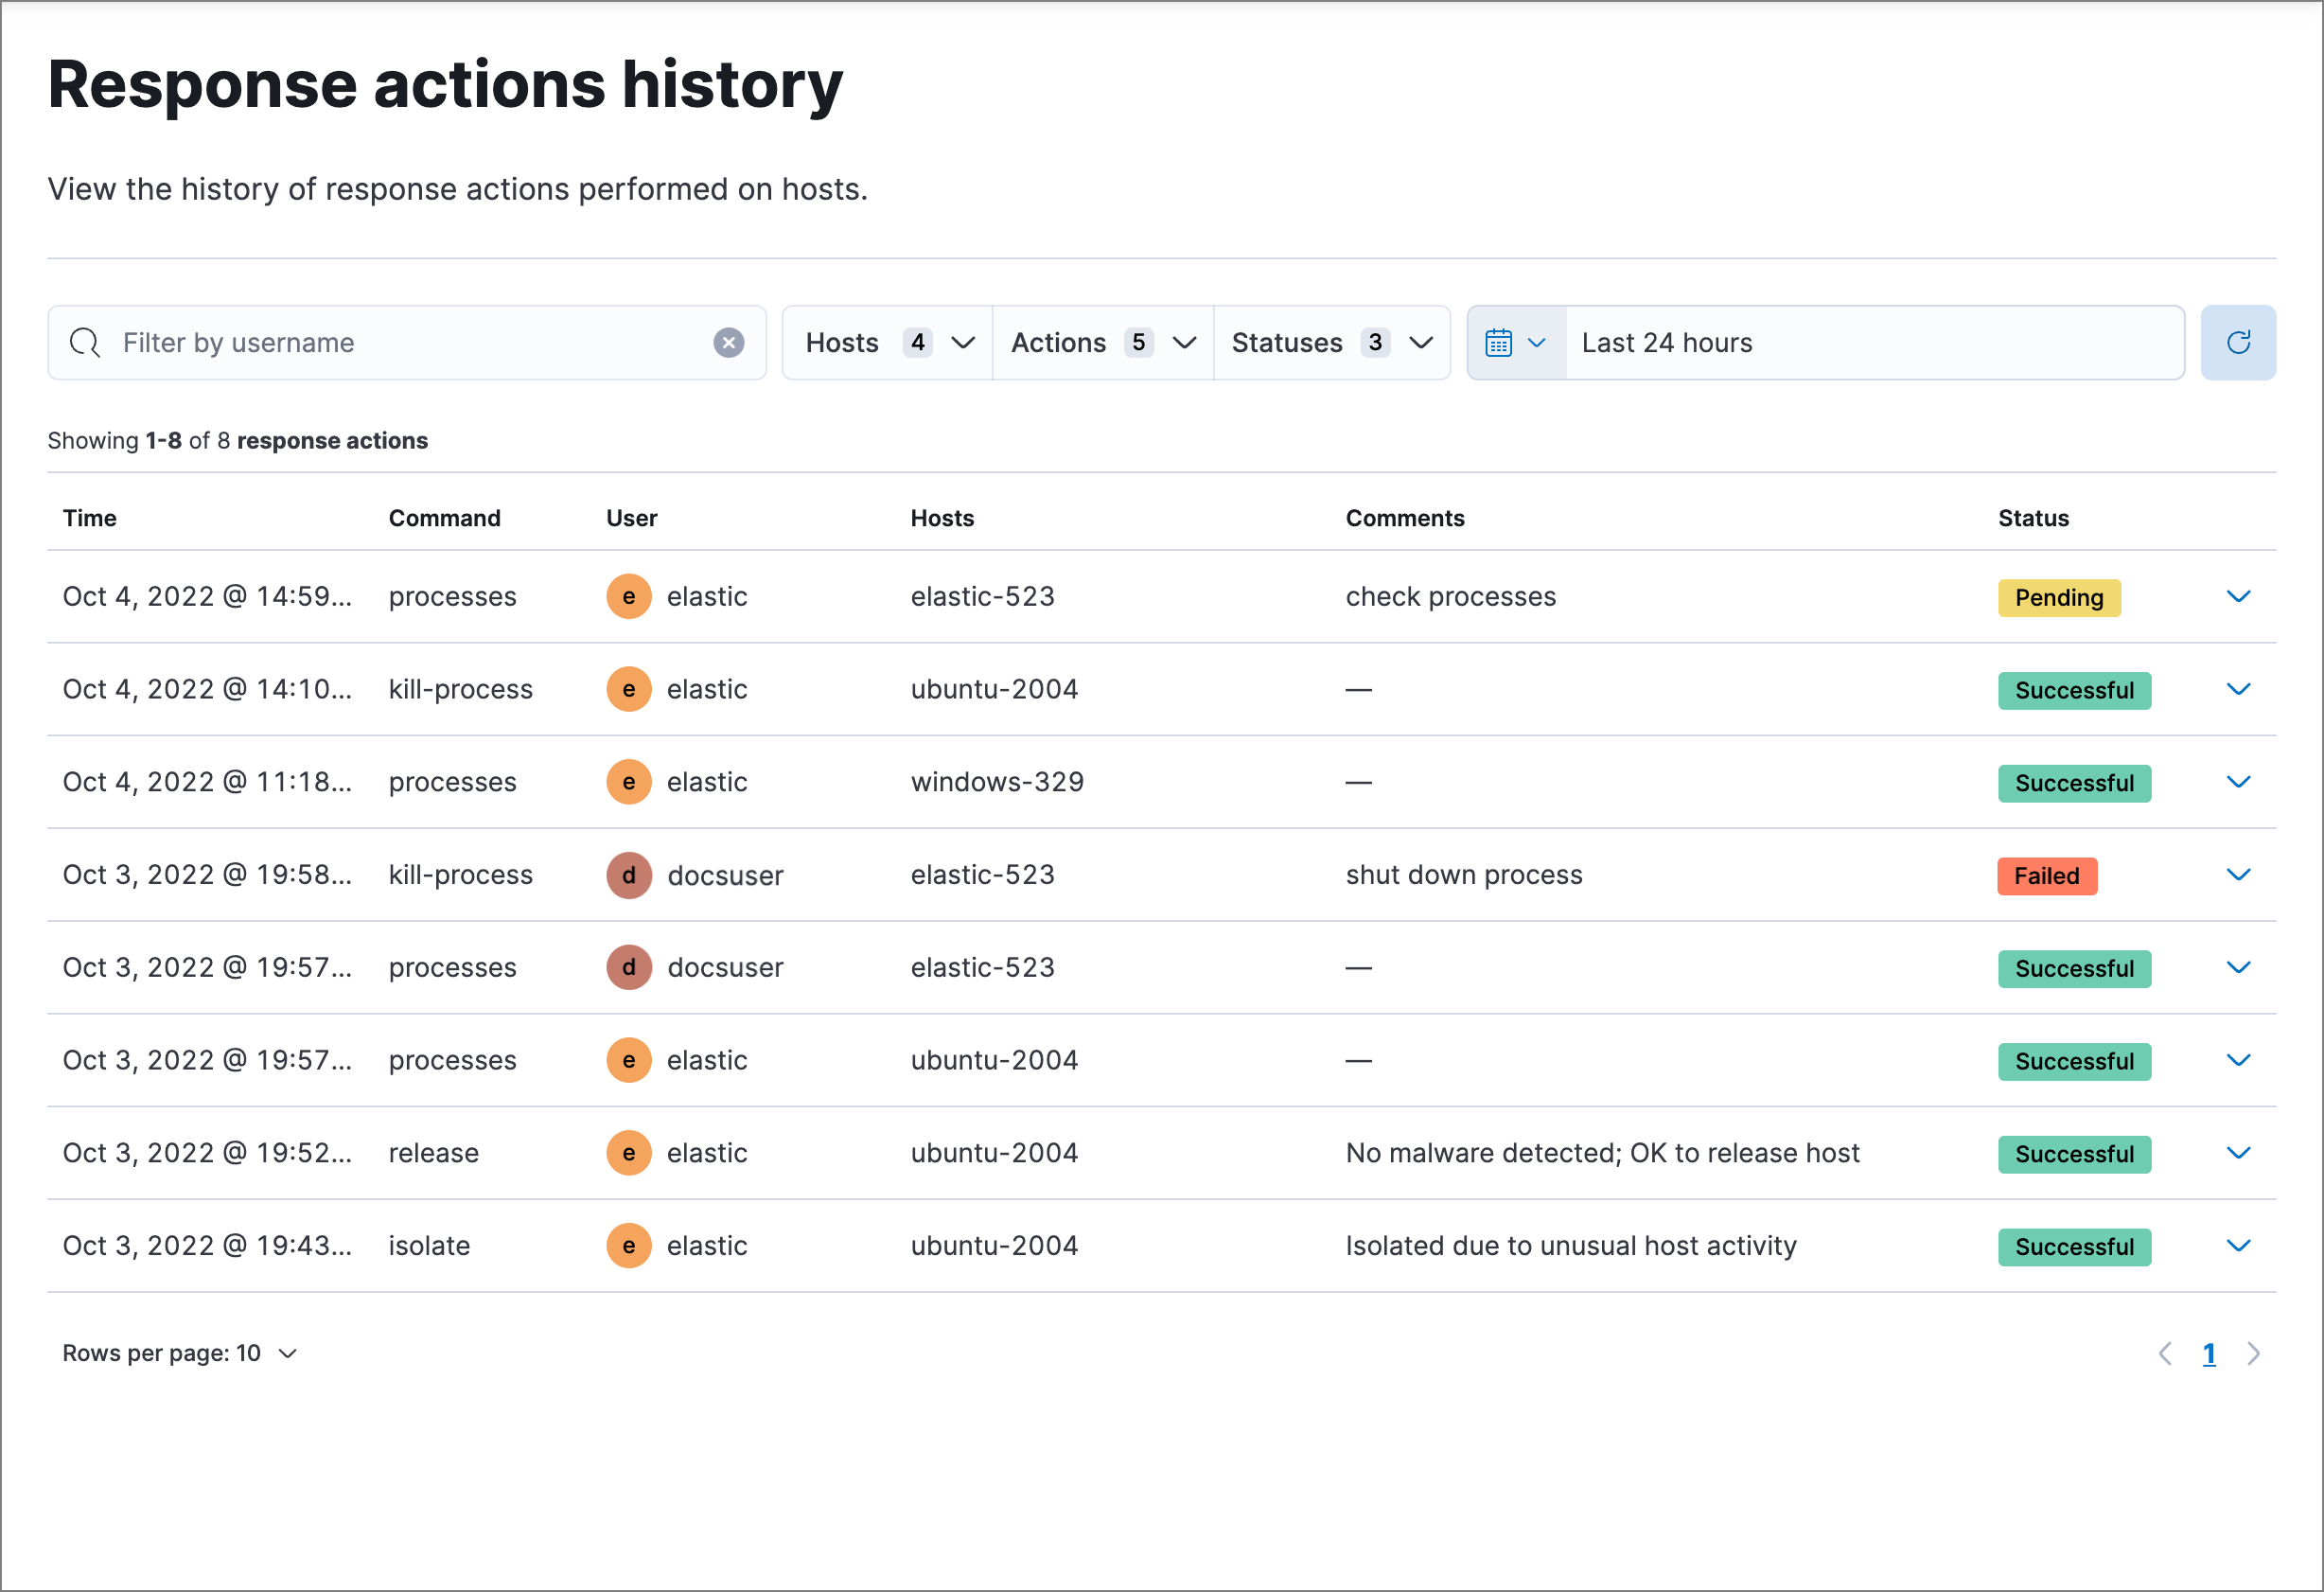The width and height of the screenshot is (2324, 1592).
Task: Click the Last 24 hours time range
Action: pyautogui.click(x=1666, y=342)
